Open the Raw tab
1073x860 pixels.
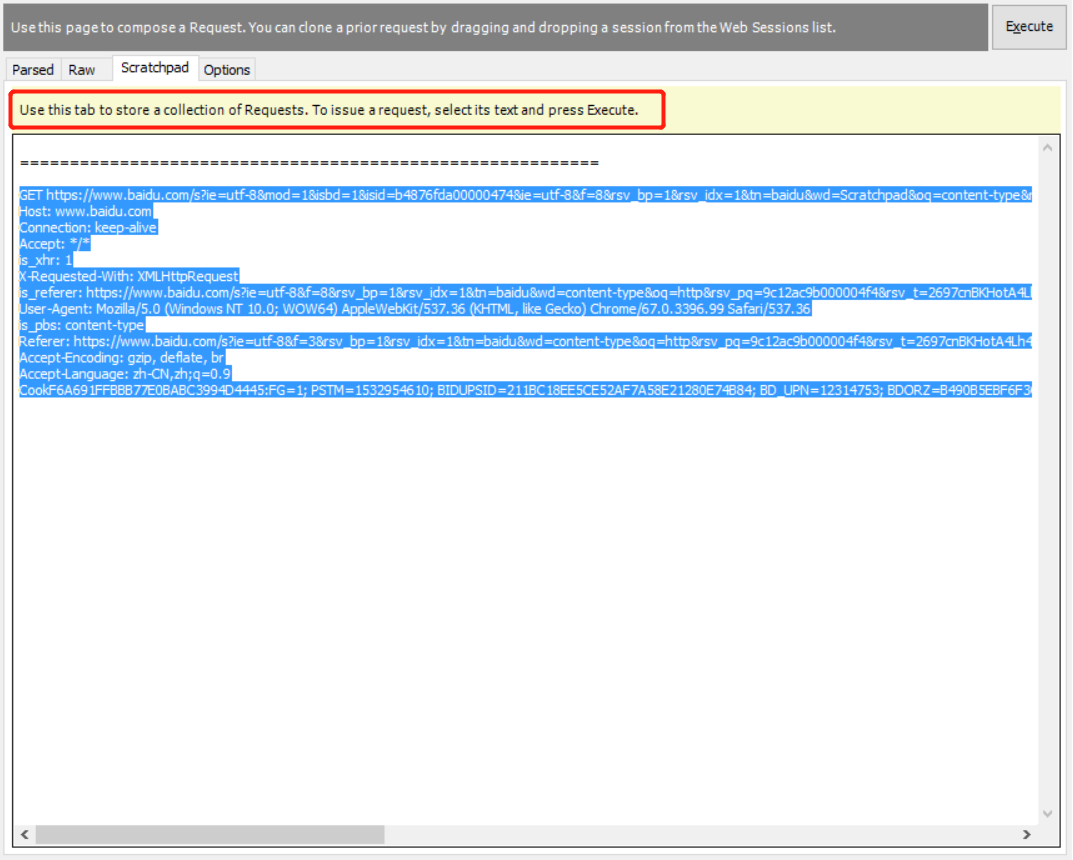(82, 70)
